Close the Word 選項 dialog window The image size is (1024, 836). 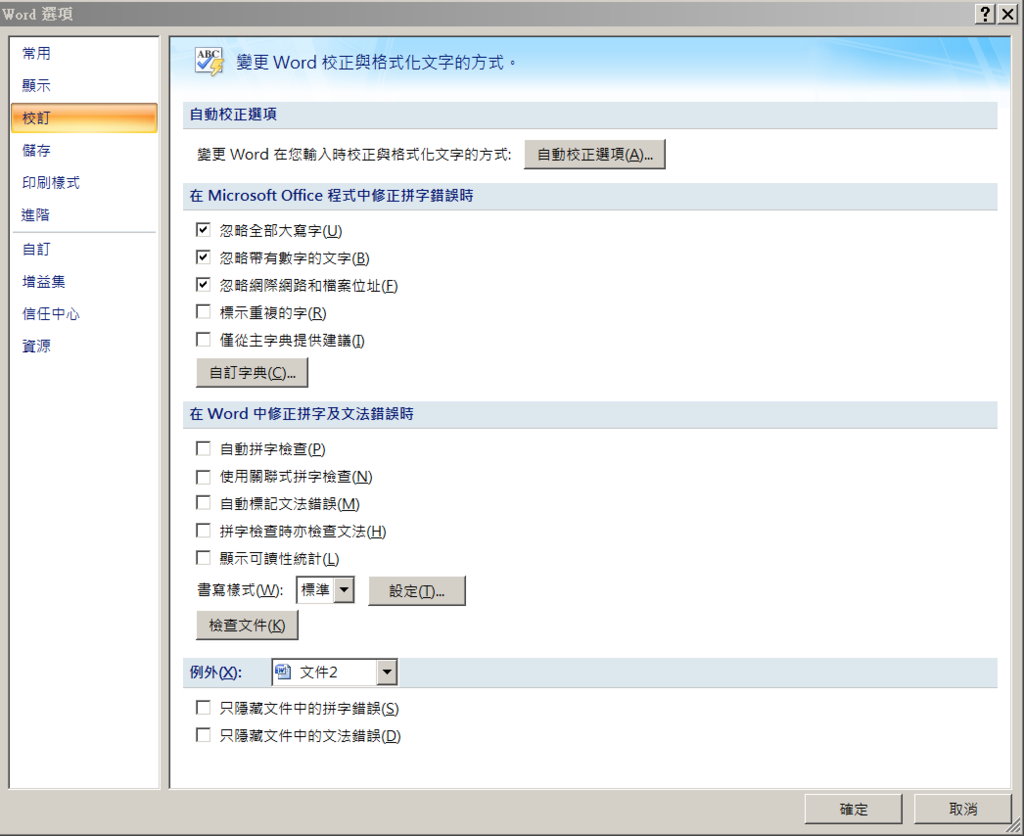(x=1008, y=13)
